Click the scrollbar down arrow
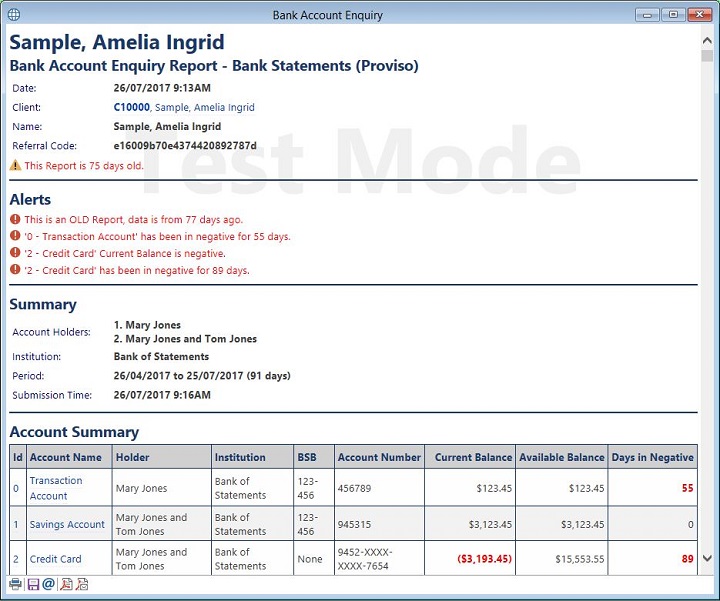This screenshot has width=720, height=601. tap(707, 559)
